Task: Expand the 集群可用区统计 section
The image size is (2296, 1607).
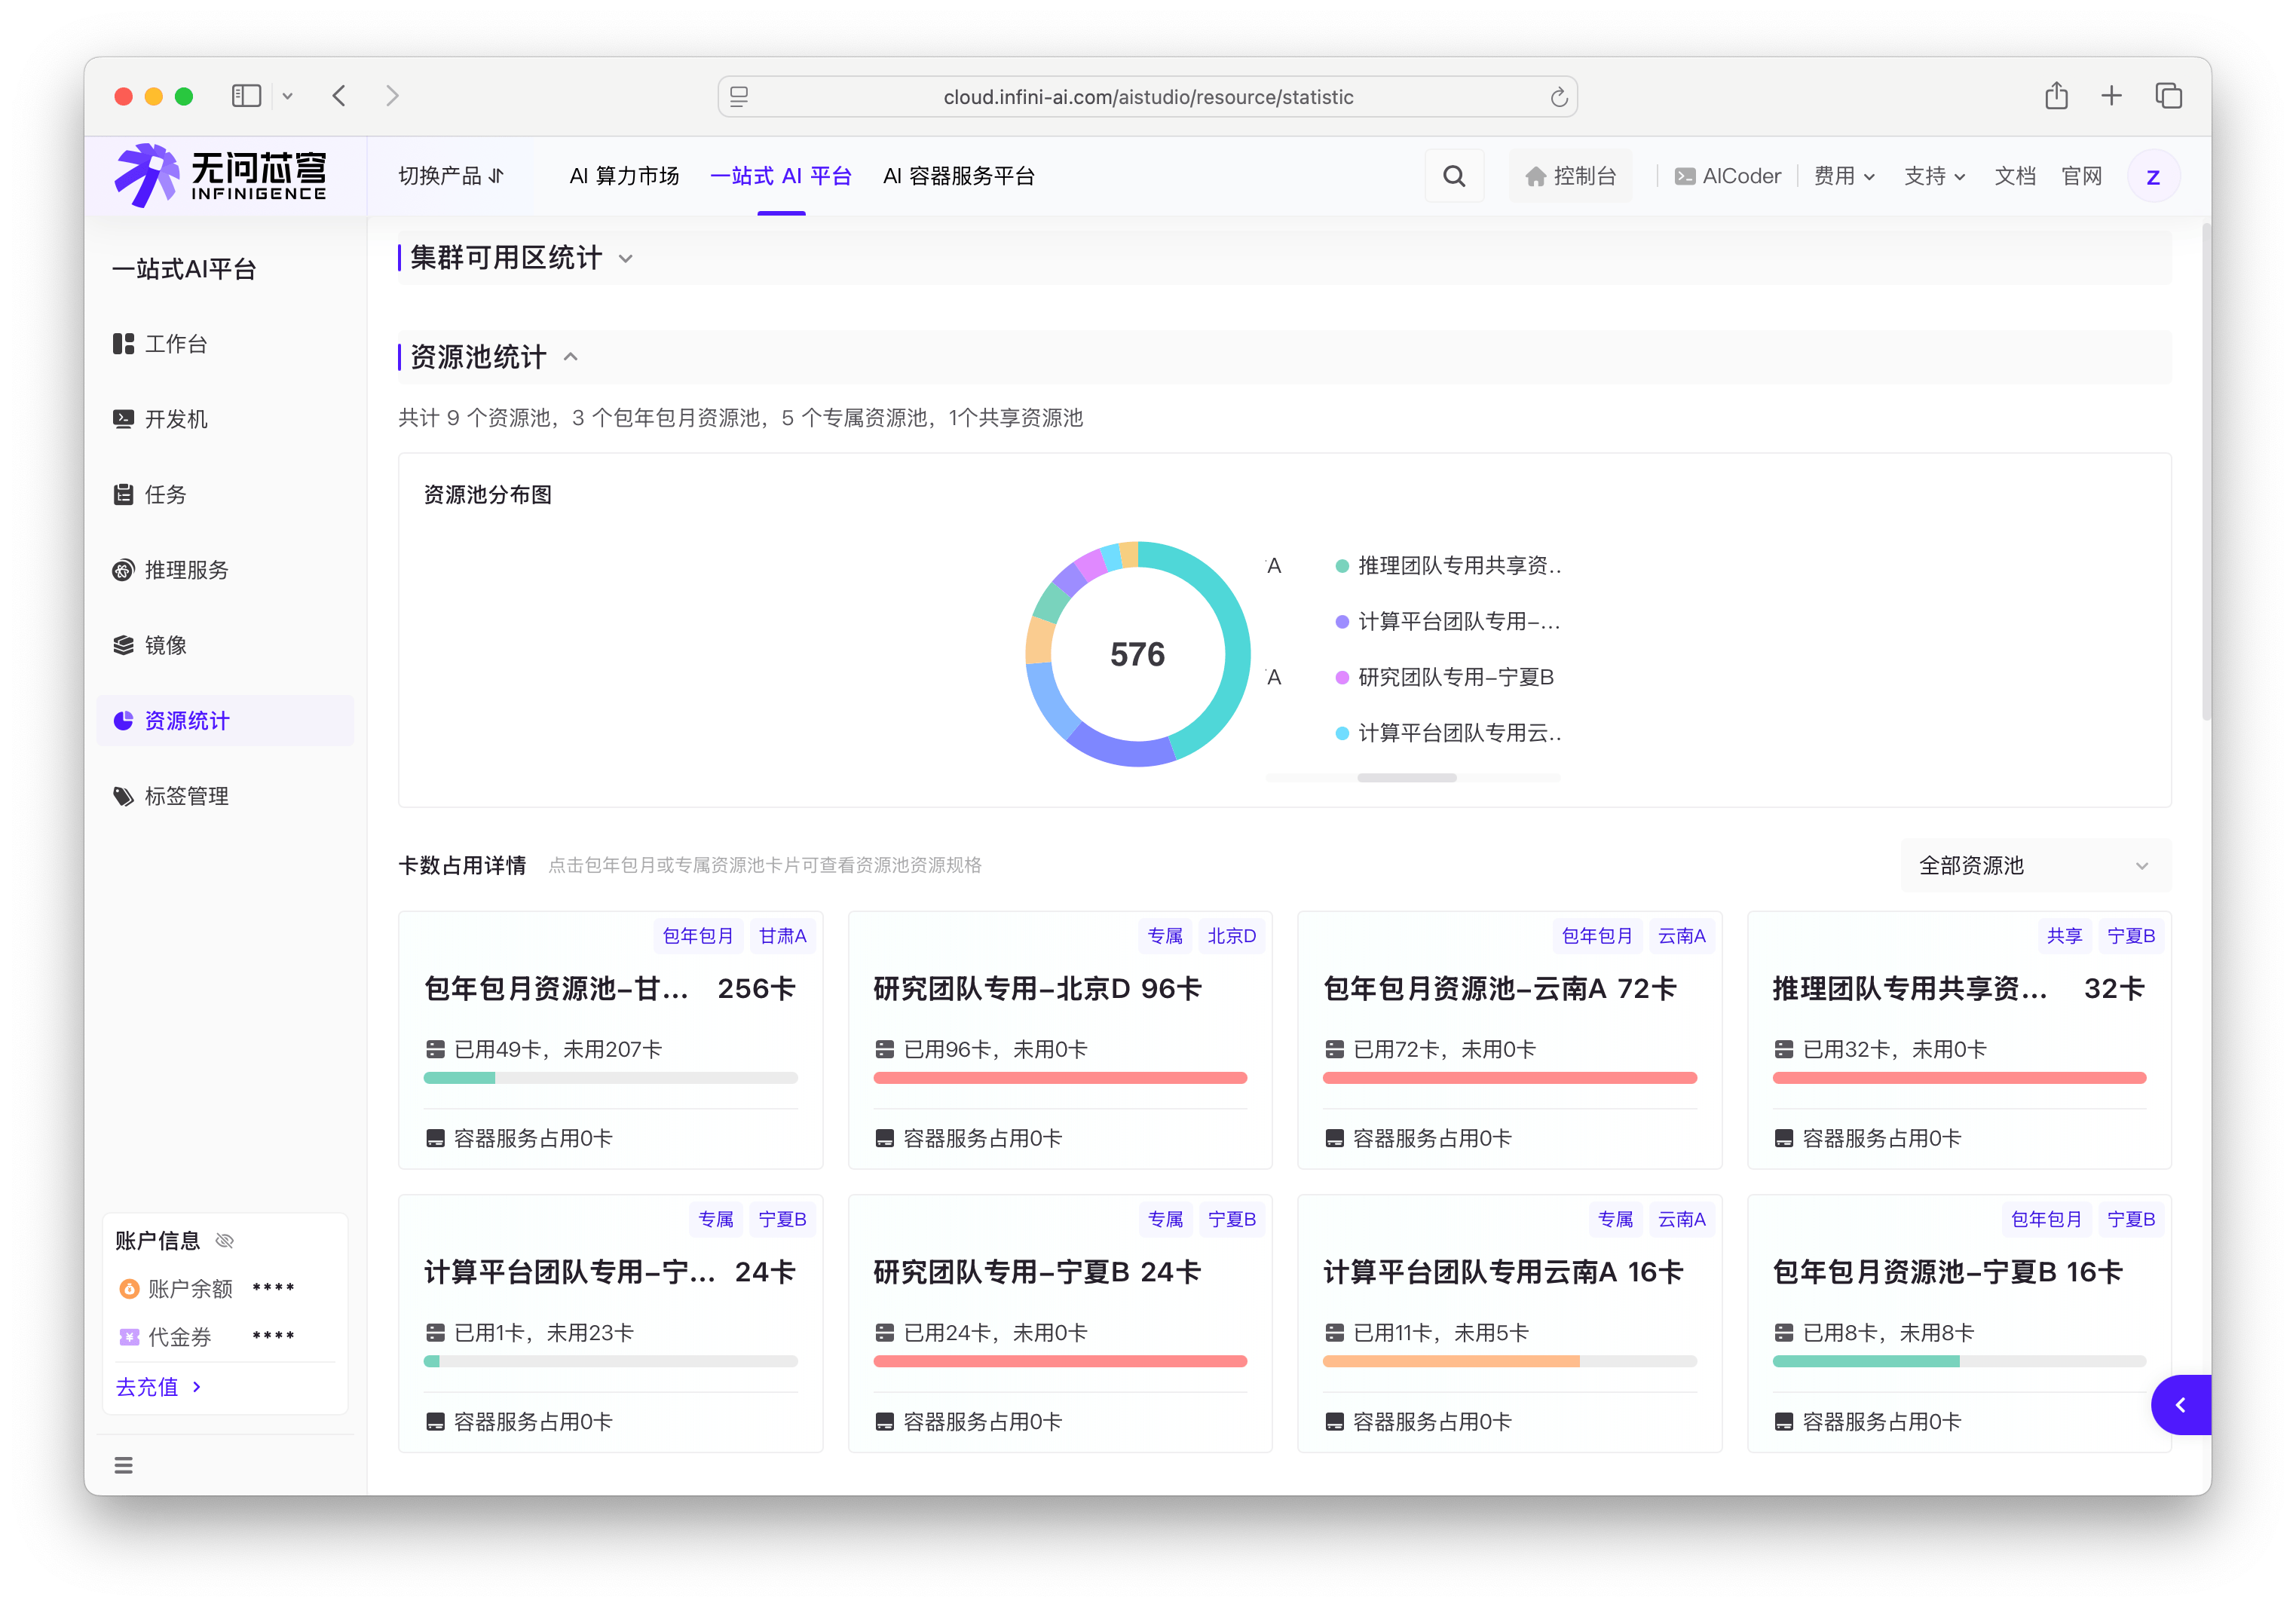Action: [x=626, y=258]
